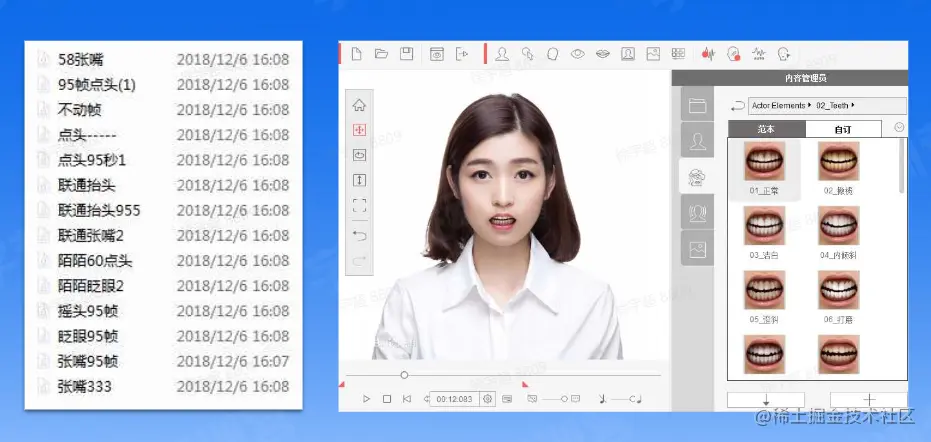Image resolution: width=931 pixels, height=442 pixels.
Task: Open the auto motion waveform icon
Action: coord(759,54)
